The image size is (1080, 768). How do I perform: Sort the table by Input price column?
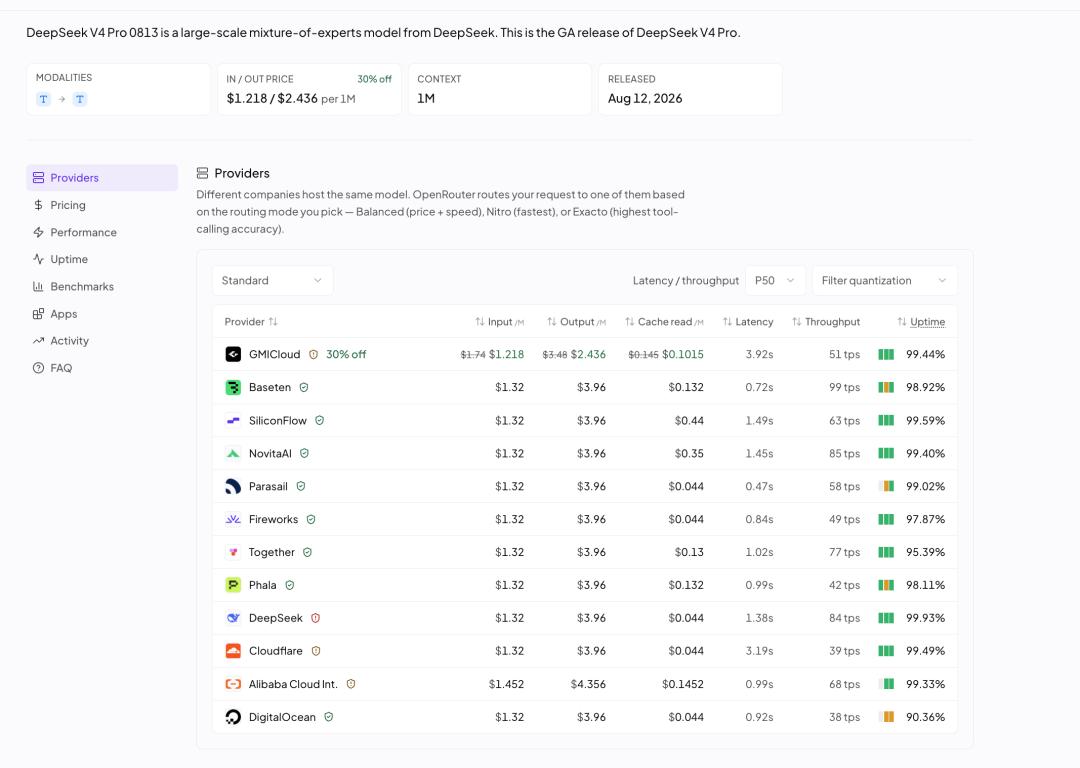[499, 322]
